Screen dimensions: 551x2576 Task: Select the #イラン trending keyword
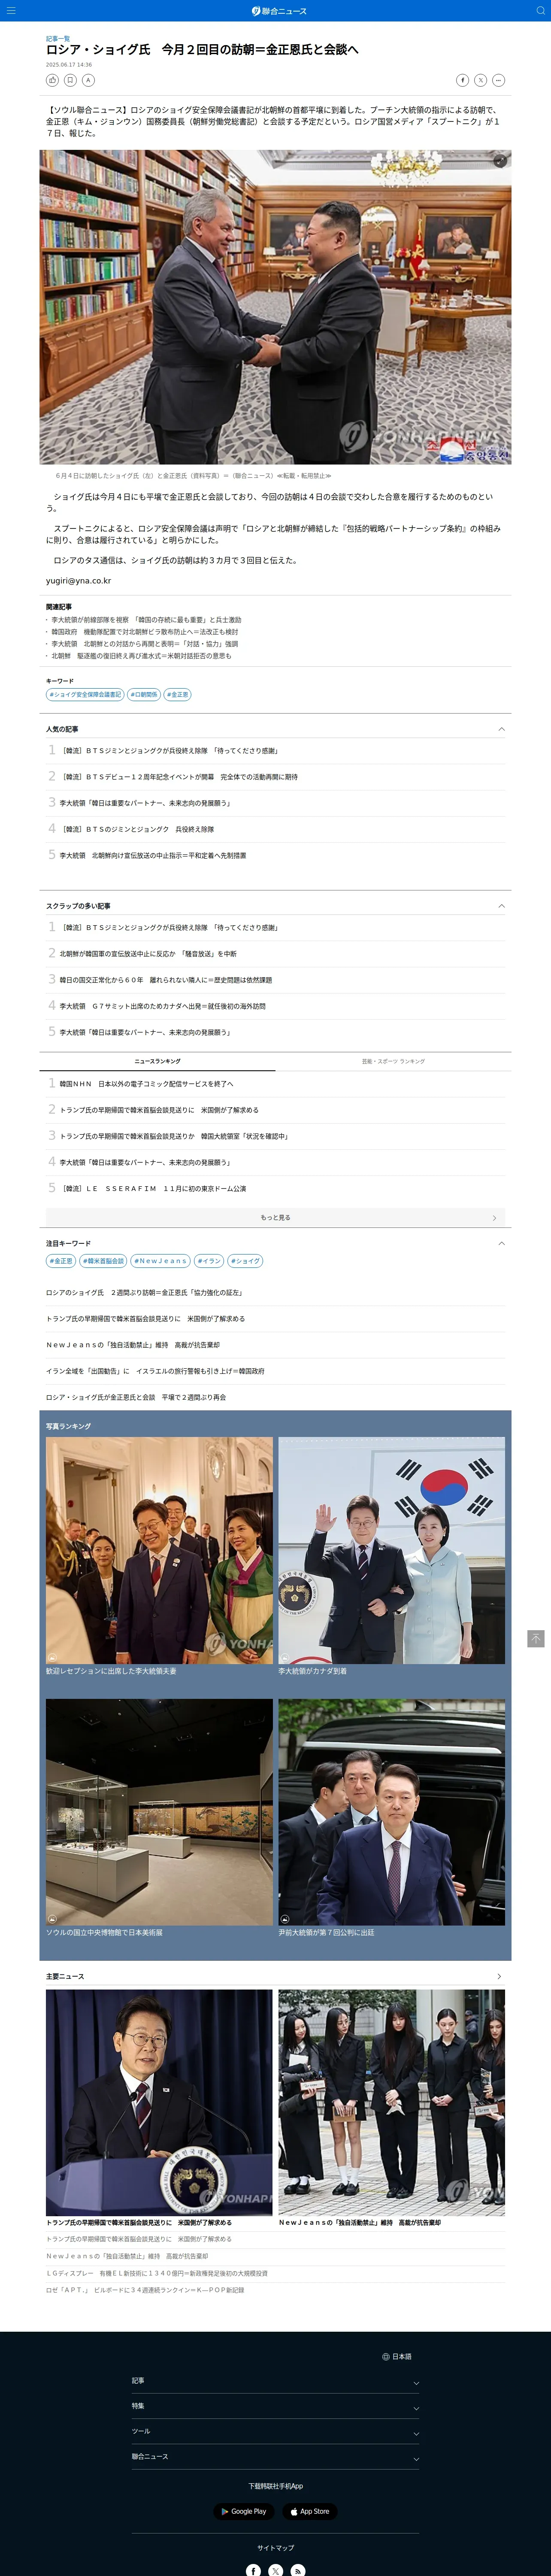pyautogui.click(x=209, y=1261)
